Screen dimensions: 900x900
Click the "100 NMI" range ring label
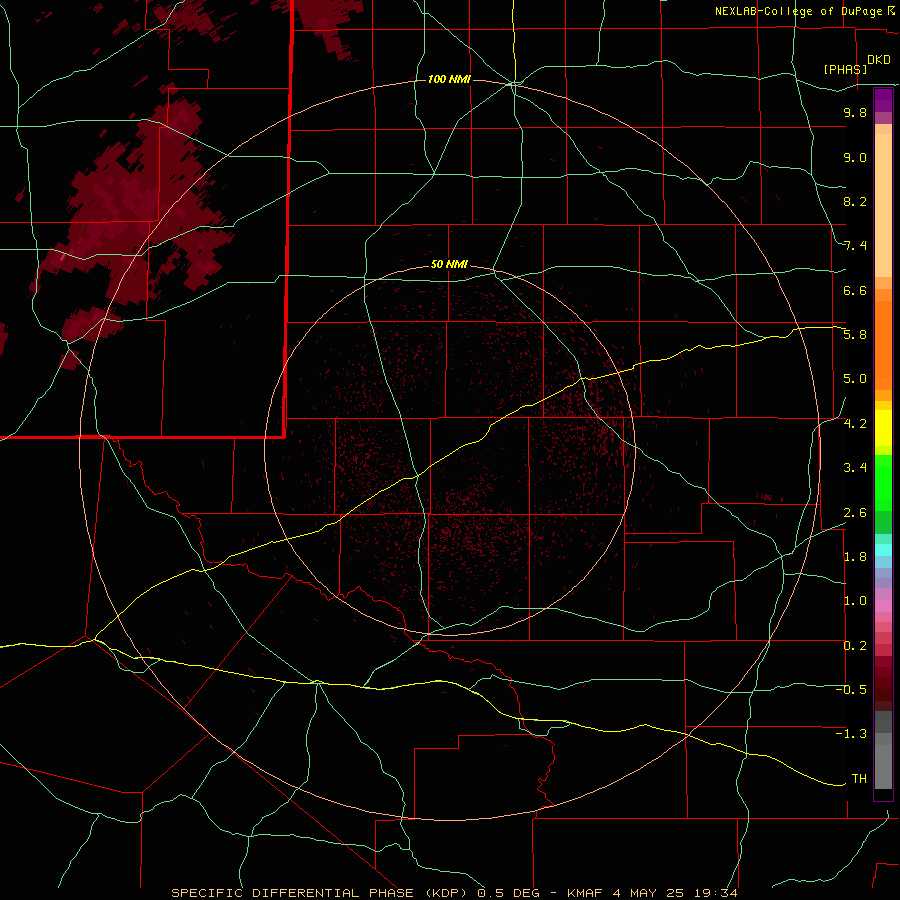(449, 79)
